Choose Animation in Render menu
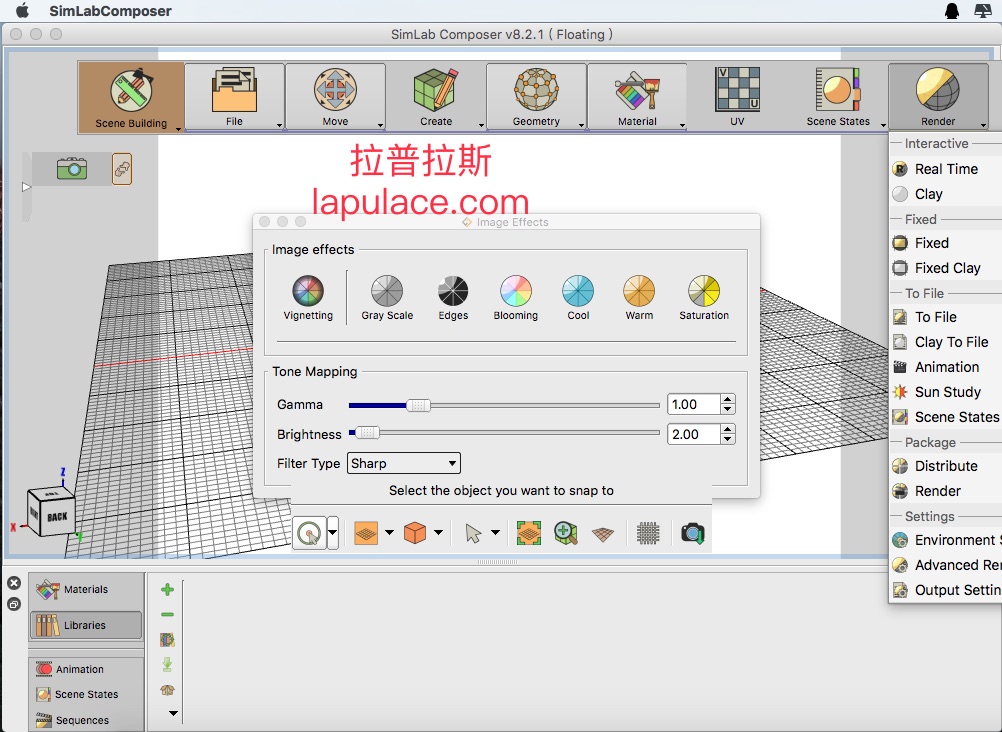 click(946, 367)
